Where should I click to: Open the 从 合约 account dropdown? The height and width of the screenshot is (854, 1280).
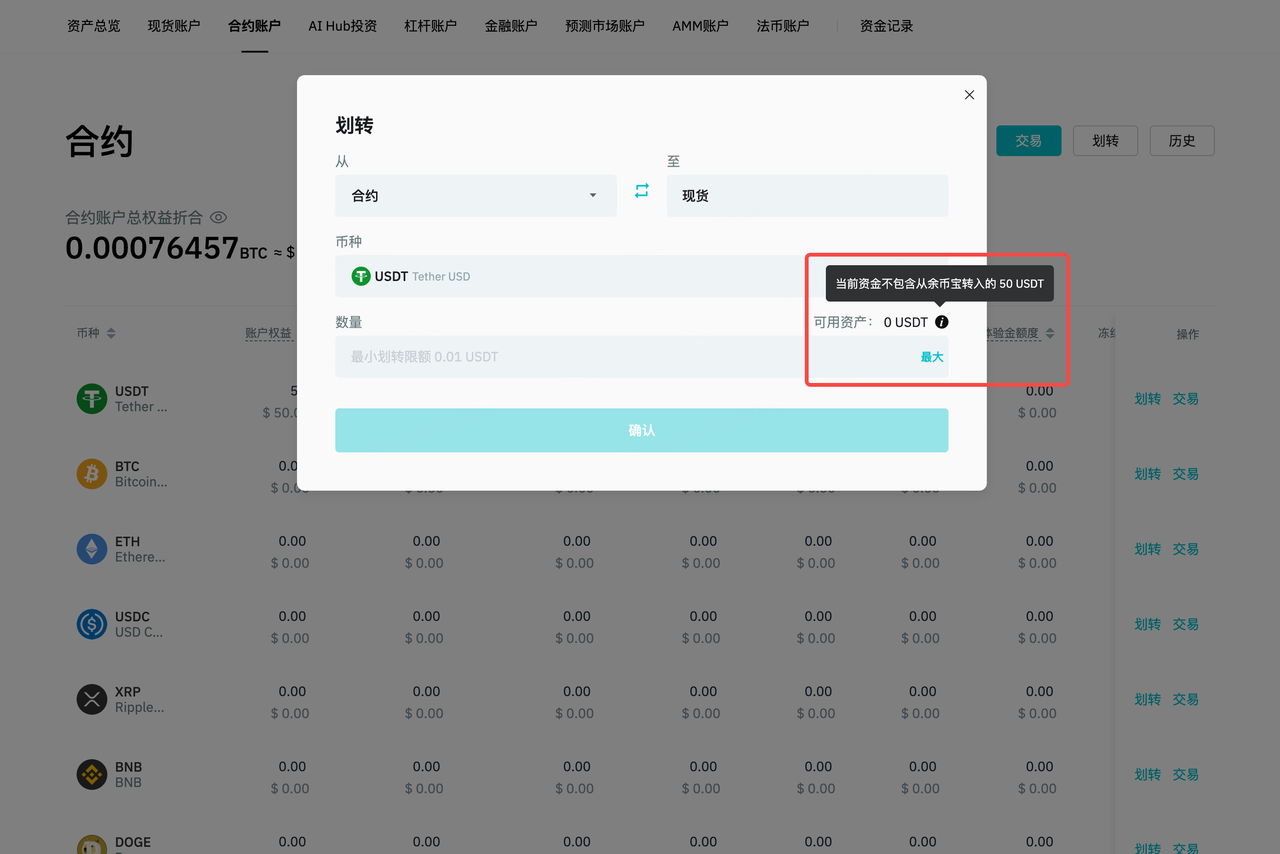tap(476, 196)
